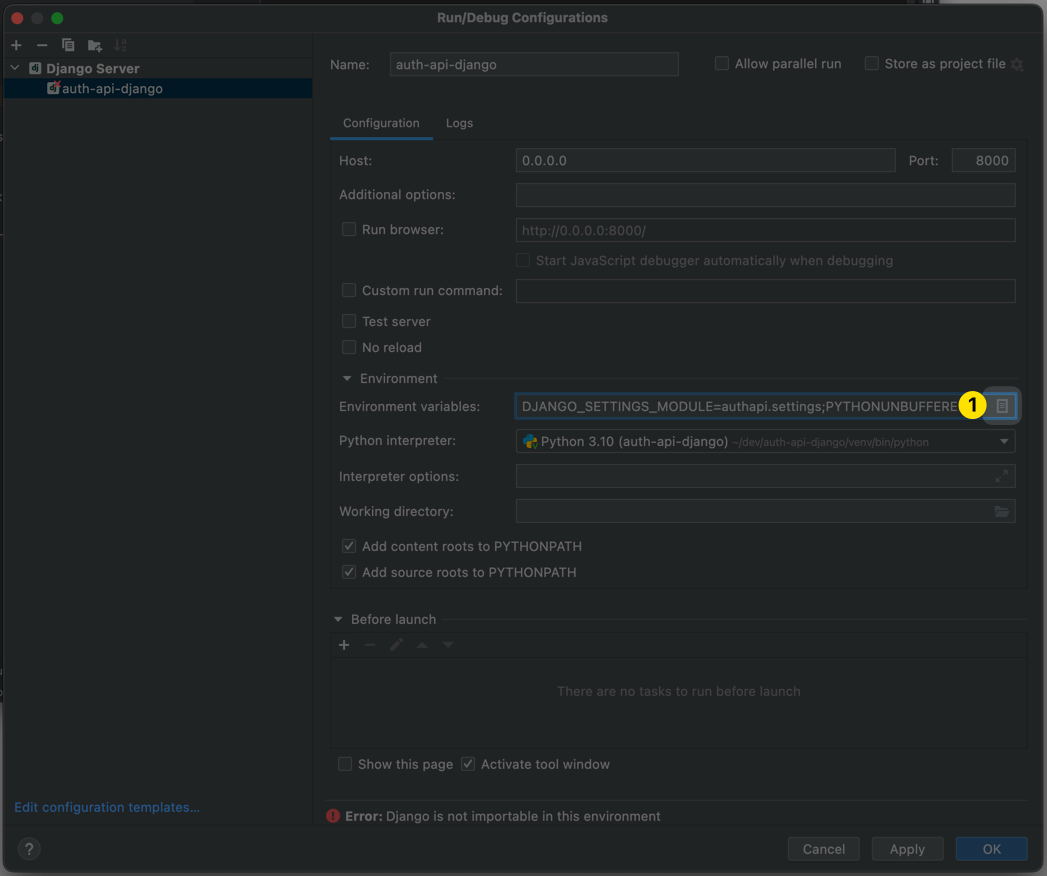
Task: Click the Host input field
Action: coord(705,160)
